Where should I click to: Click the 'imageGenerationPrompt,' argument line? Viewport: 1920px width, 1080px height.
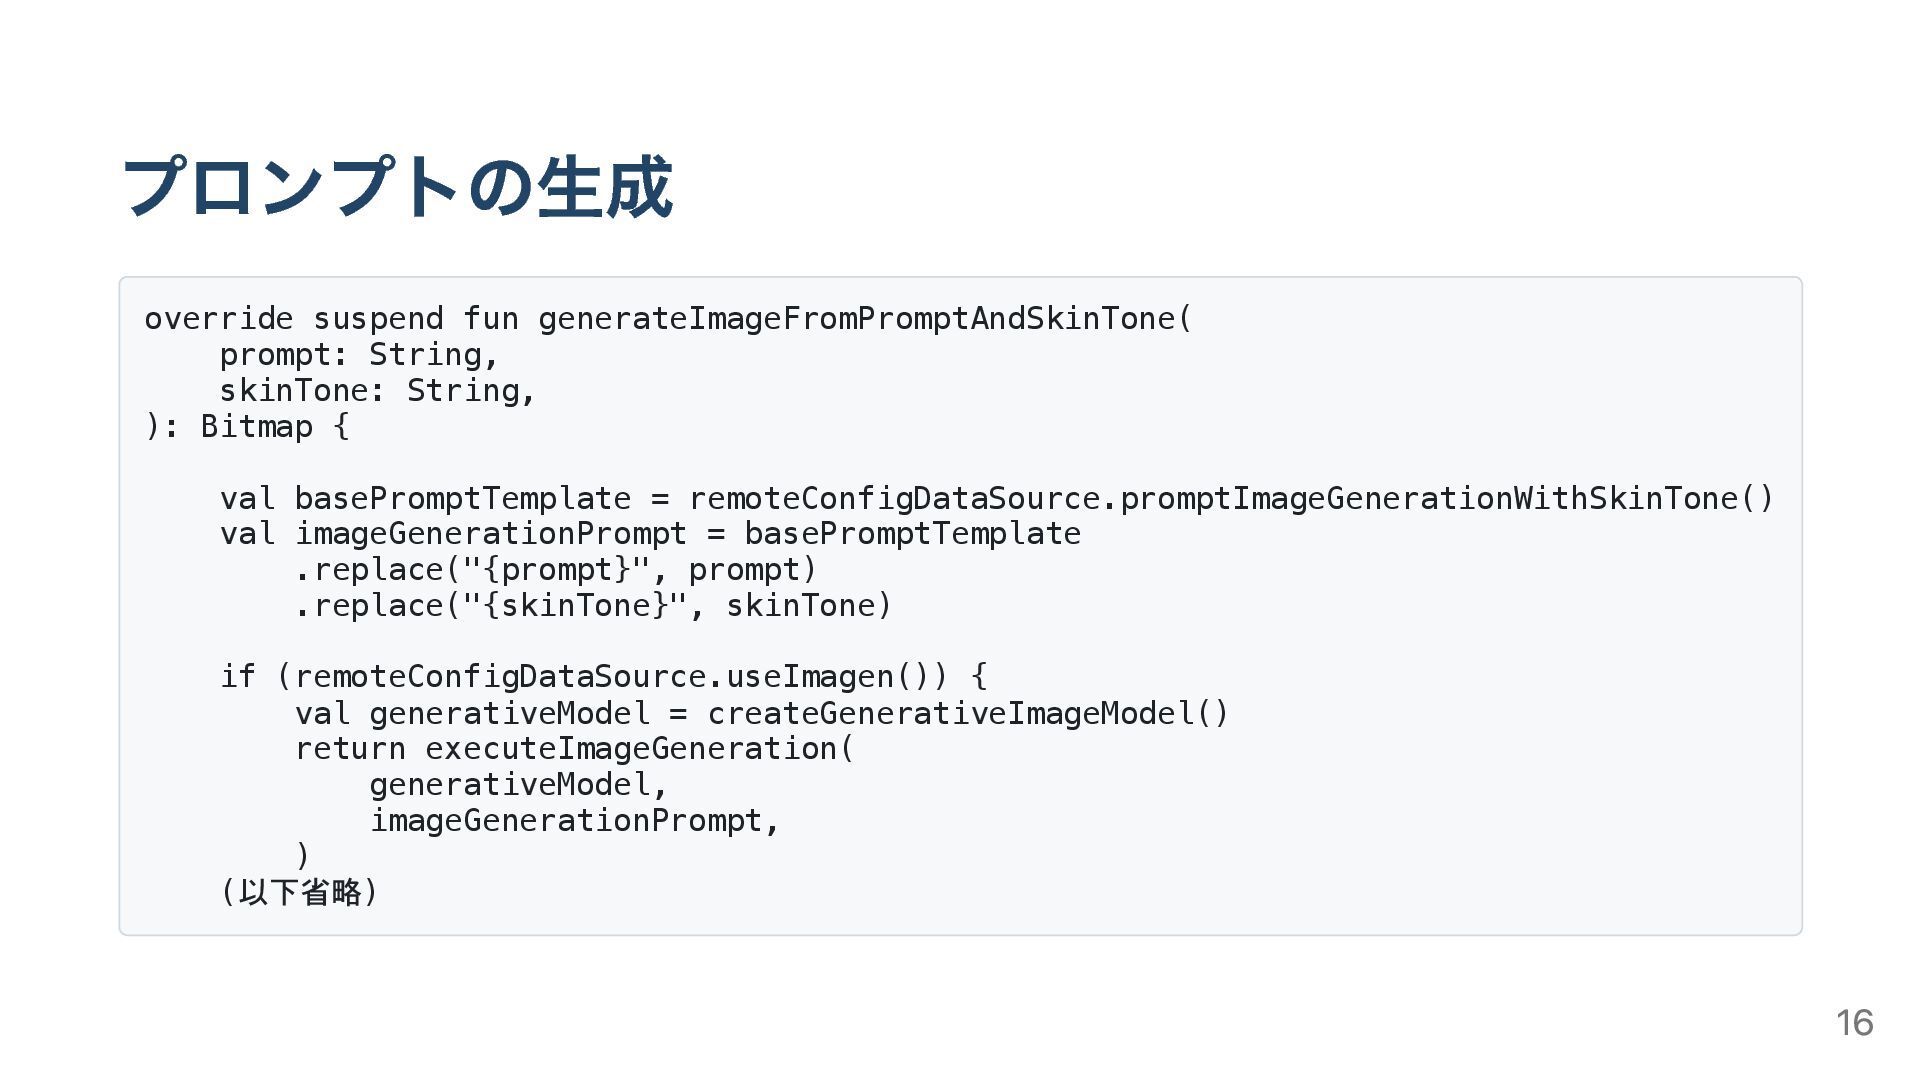[x=574, y=821]
